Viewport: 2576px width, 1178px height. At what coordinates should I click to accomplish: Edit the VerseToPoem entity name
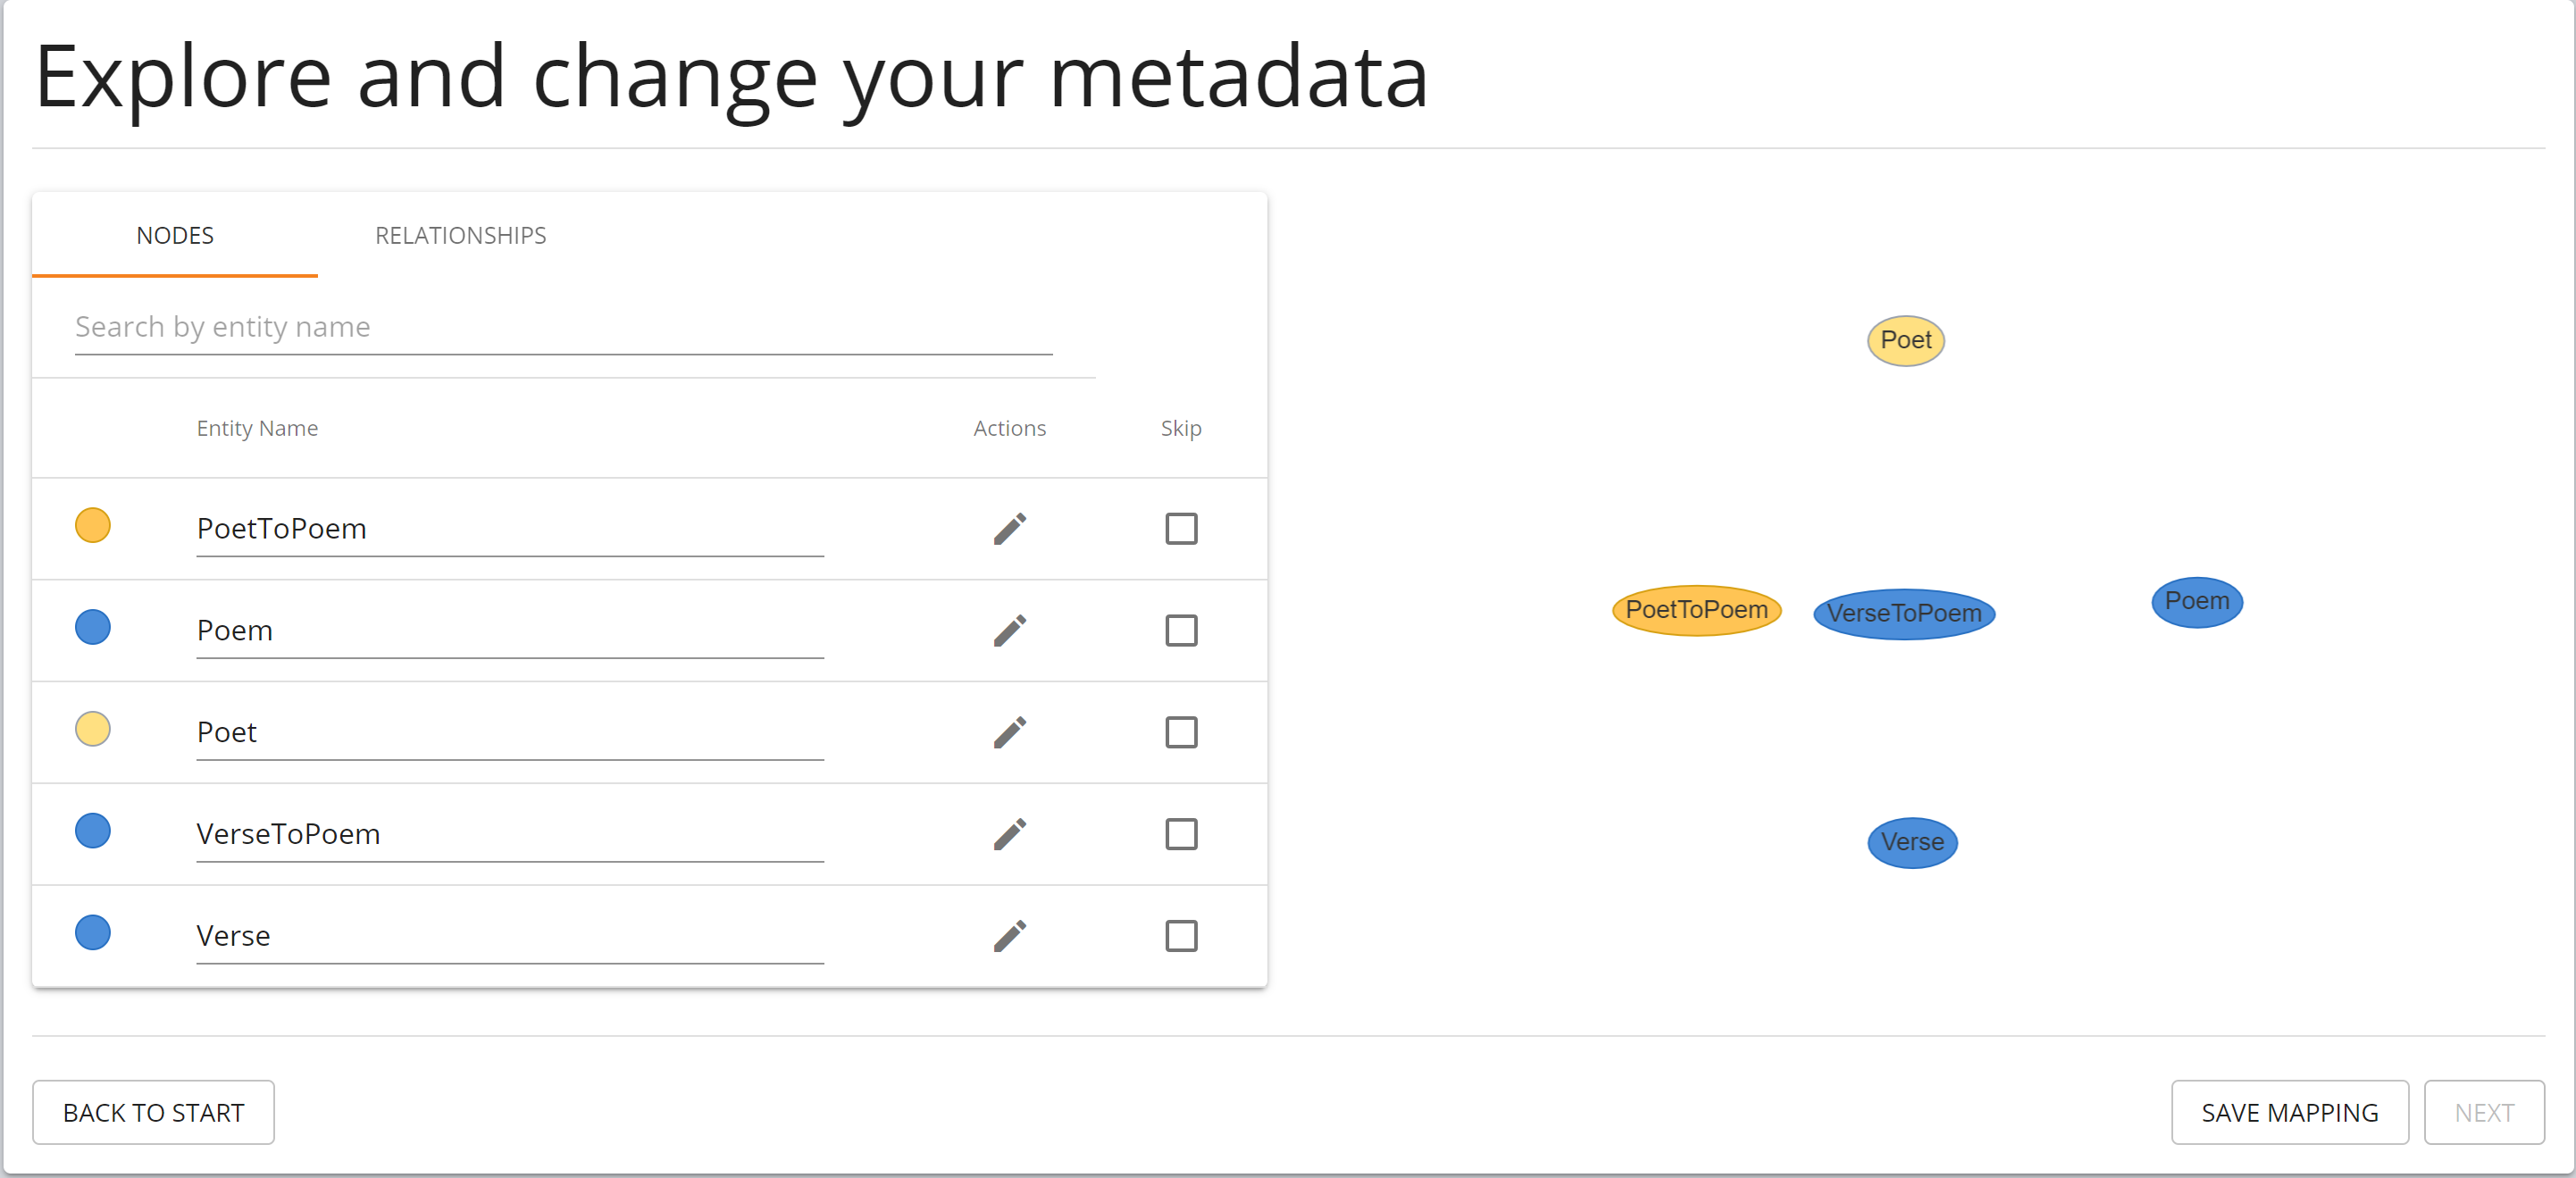tap(1009, 835)
